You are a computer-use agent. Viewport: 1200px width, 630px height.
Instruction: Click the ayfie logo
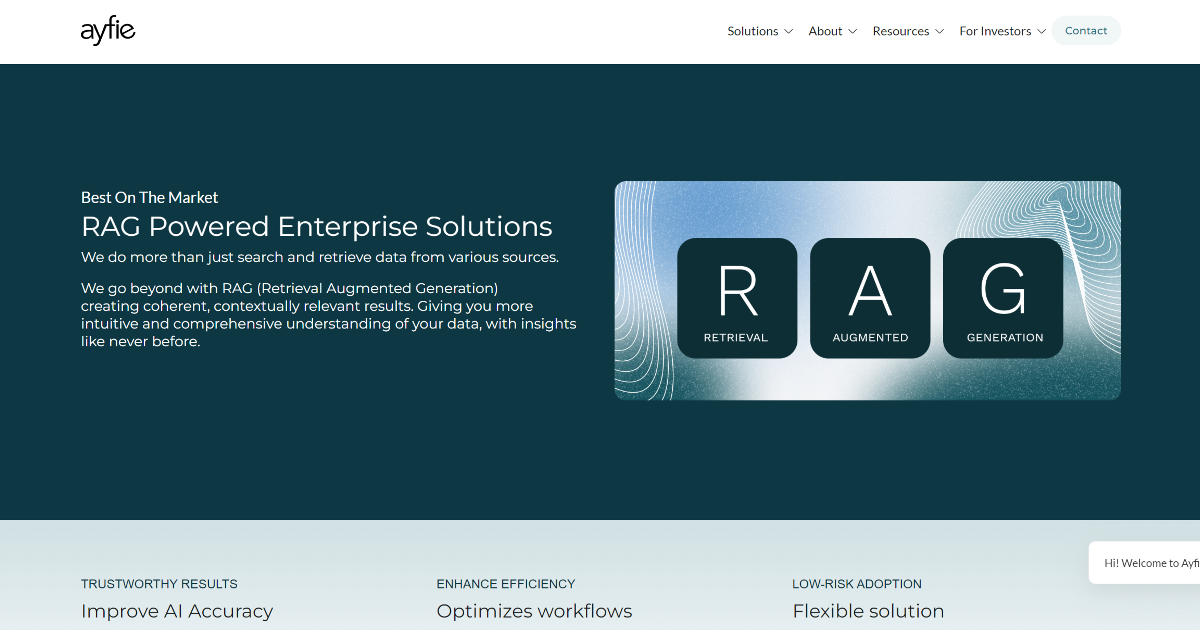click(108, 31)
